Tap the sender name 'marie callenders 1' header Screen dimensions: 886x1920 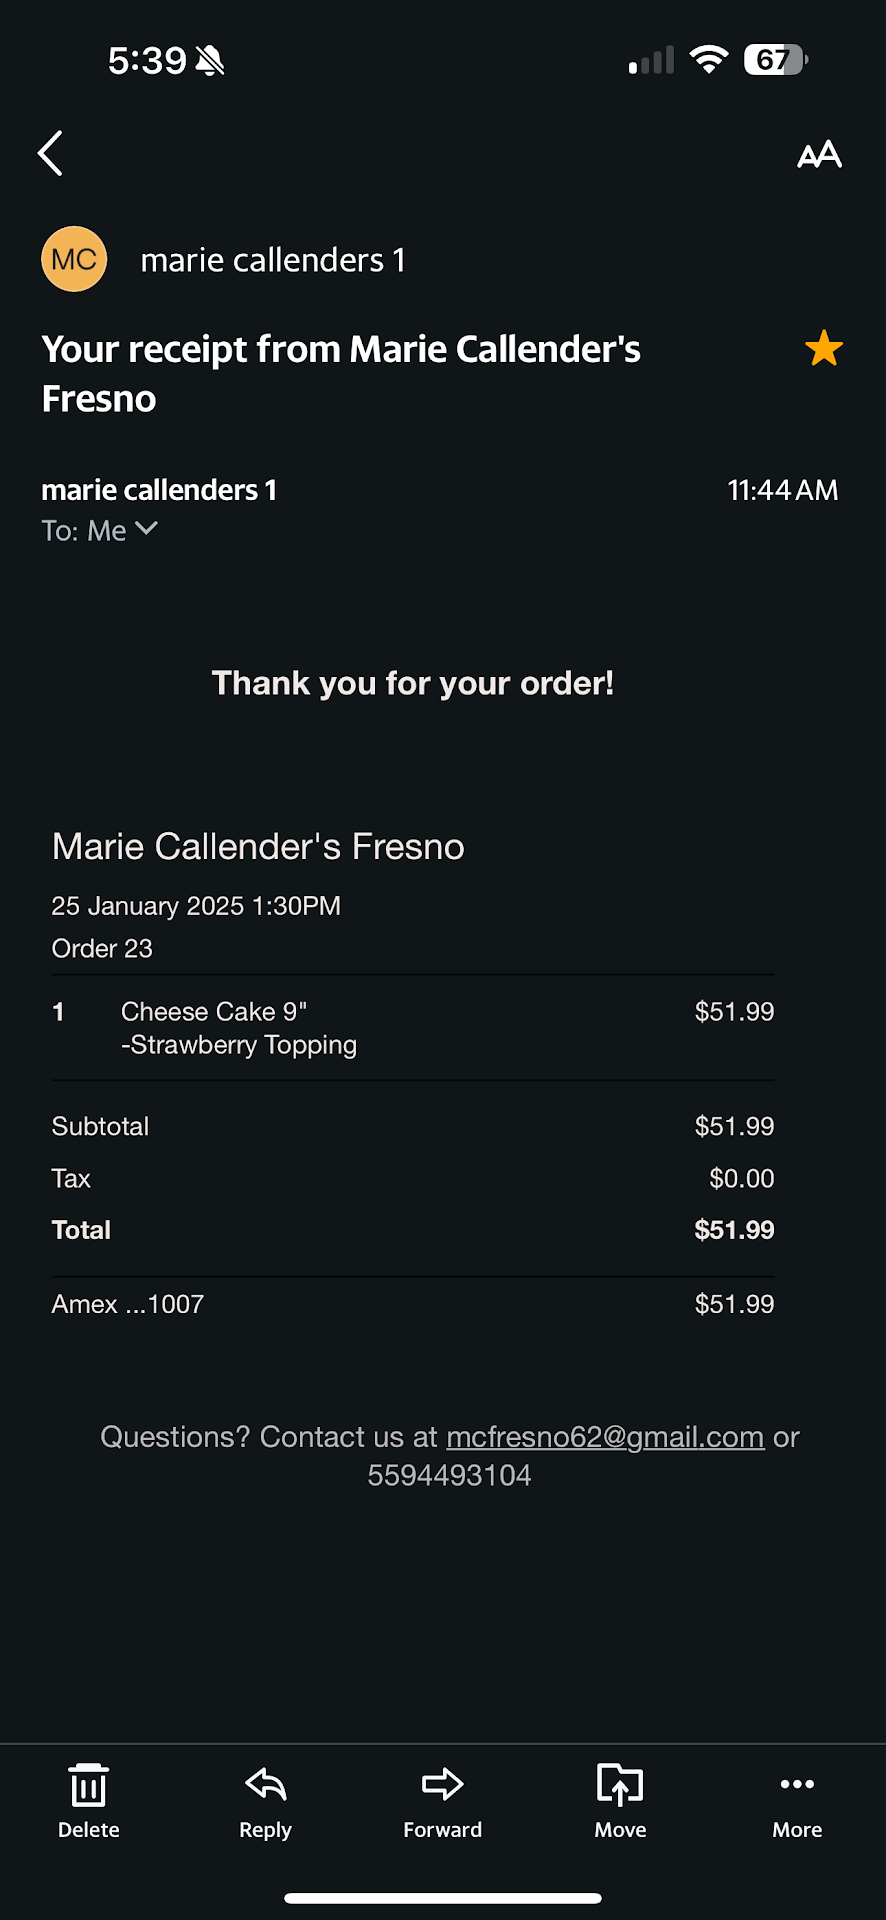pyautogui.click(x=273, y=260)
